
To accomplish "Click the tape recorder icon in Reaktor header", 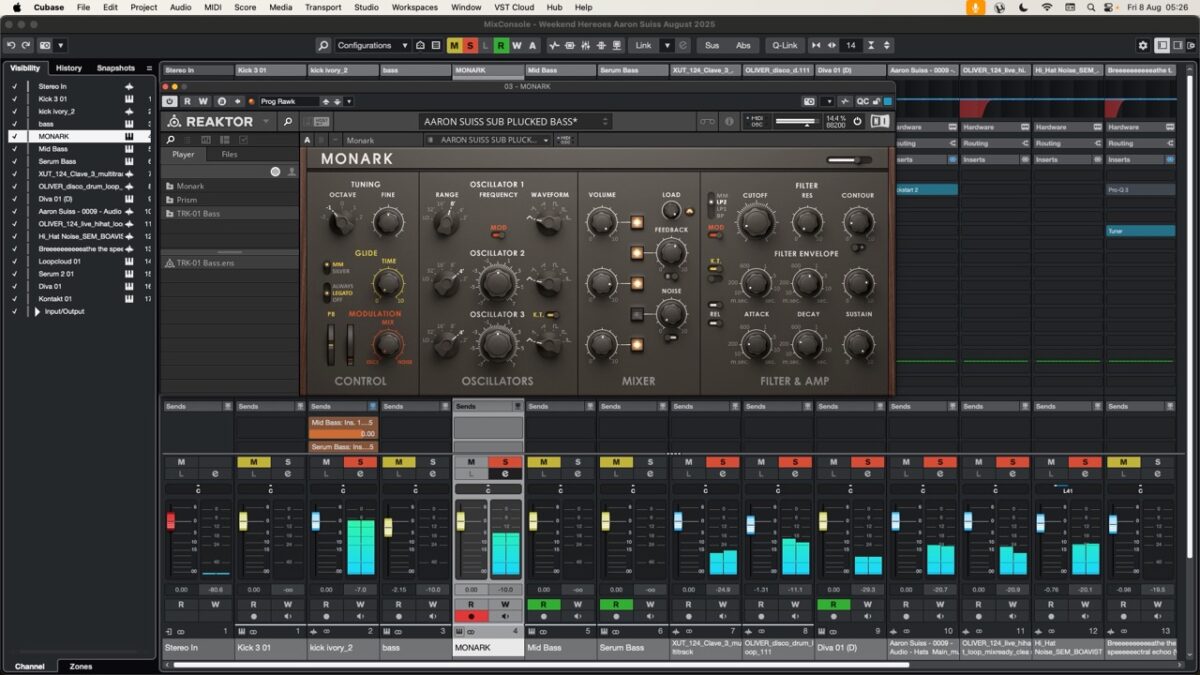I will click(707, 121).
